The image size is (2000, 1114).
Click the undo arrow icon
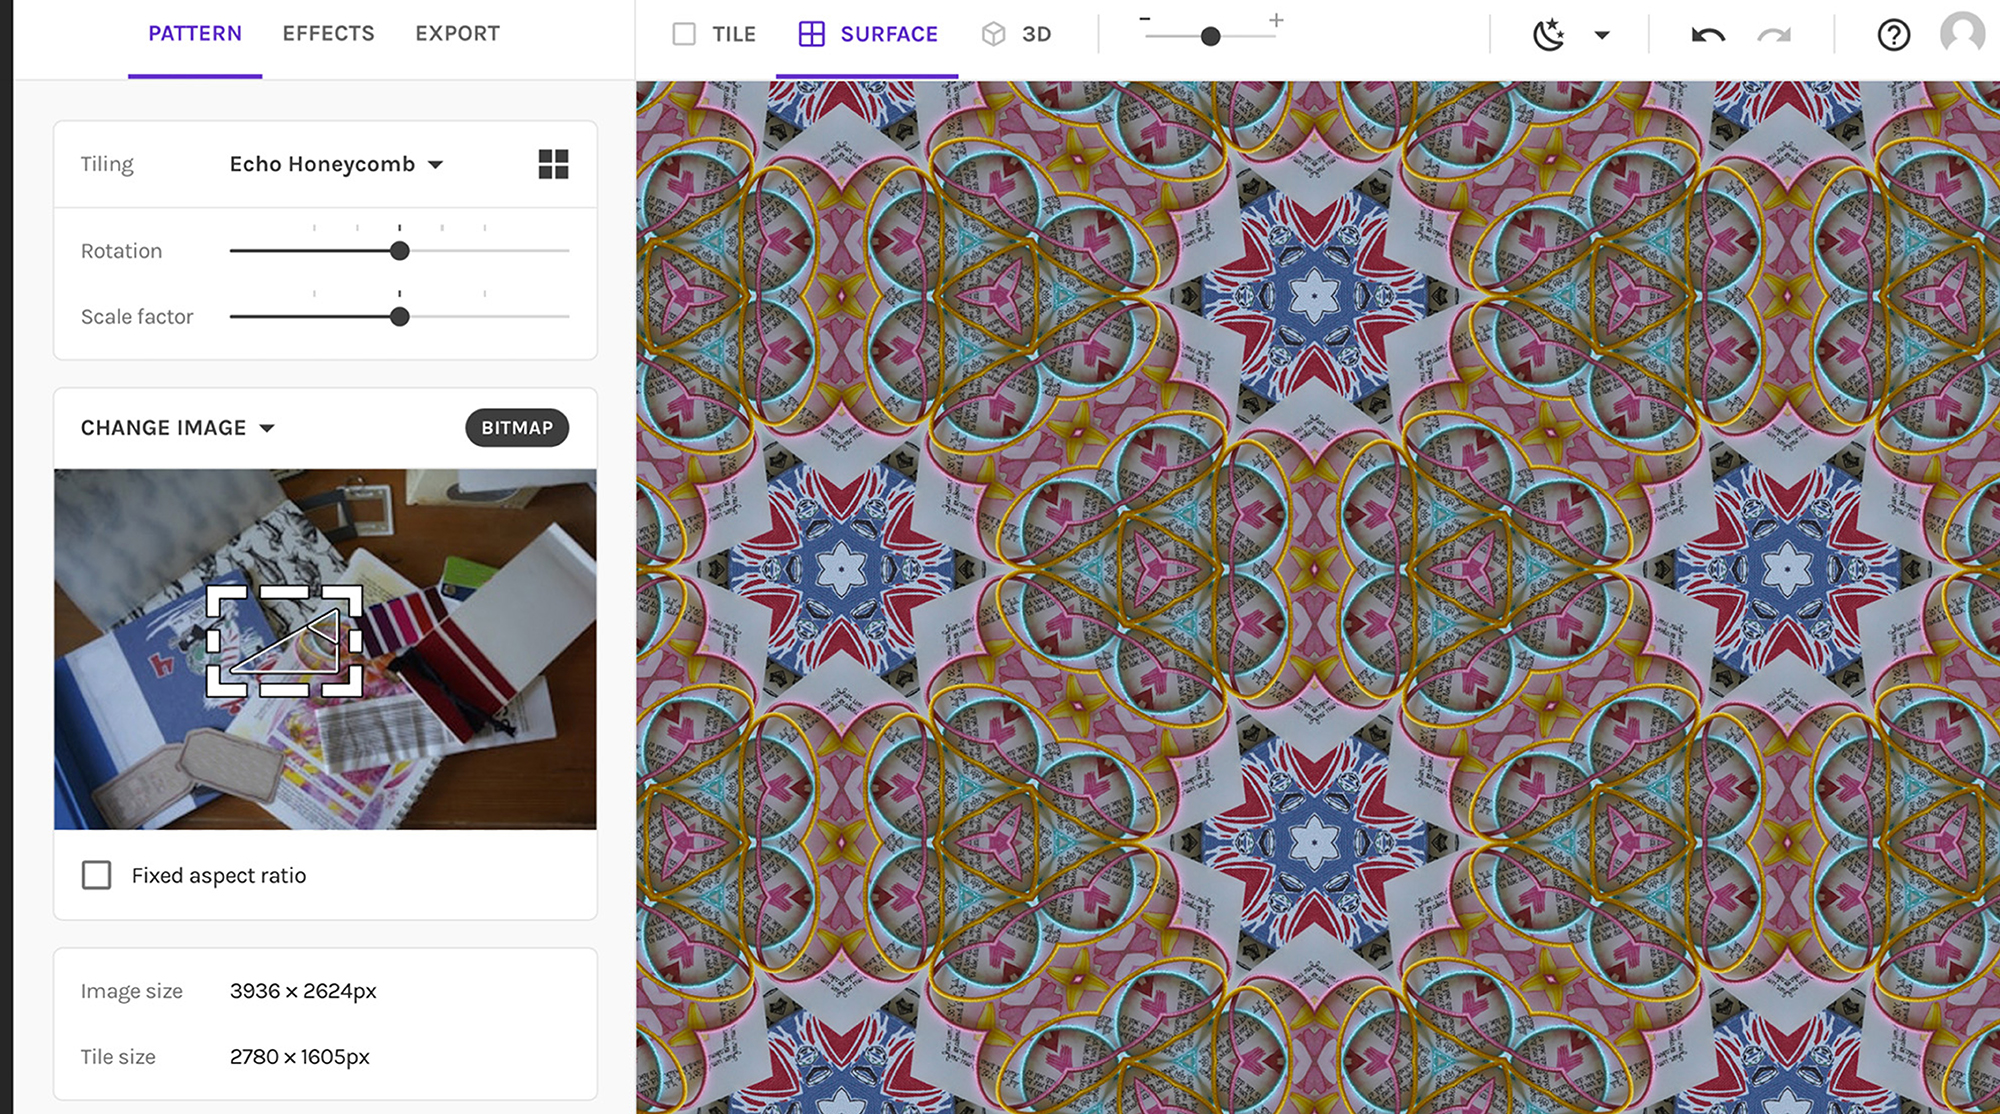pyautogui.click(x=1708, y=35)
